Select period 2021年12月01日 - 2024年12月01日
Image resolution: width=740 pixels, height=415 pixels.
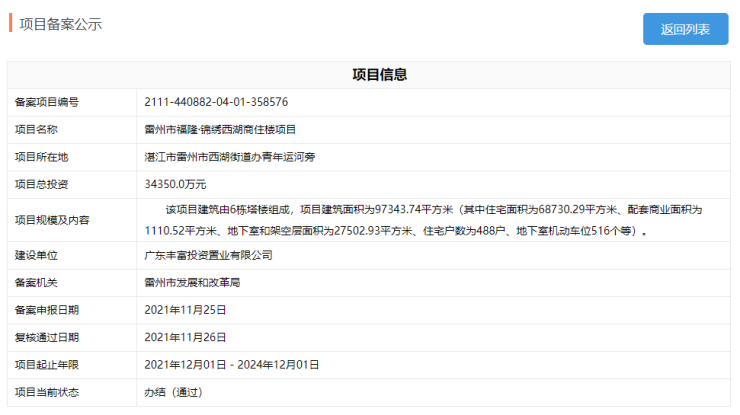pyautogui.click(x=232, y=364)
